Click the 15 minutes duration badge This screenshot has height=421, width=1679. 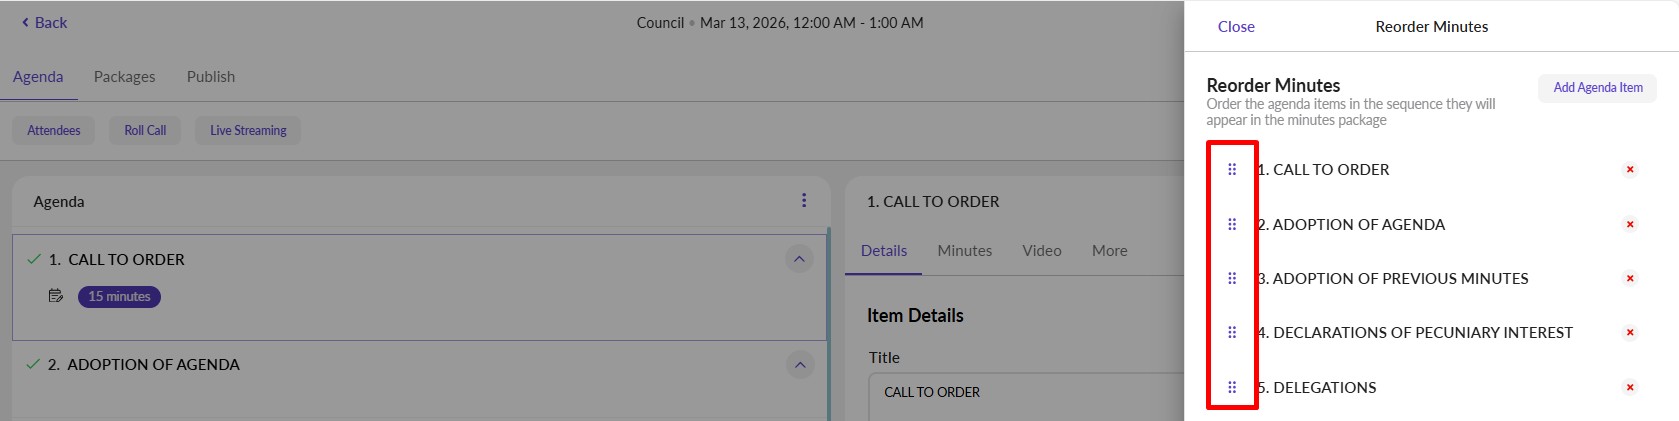click(119, 297)
